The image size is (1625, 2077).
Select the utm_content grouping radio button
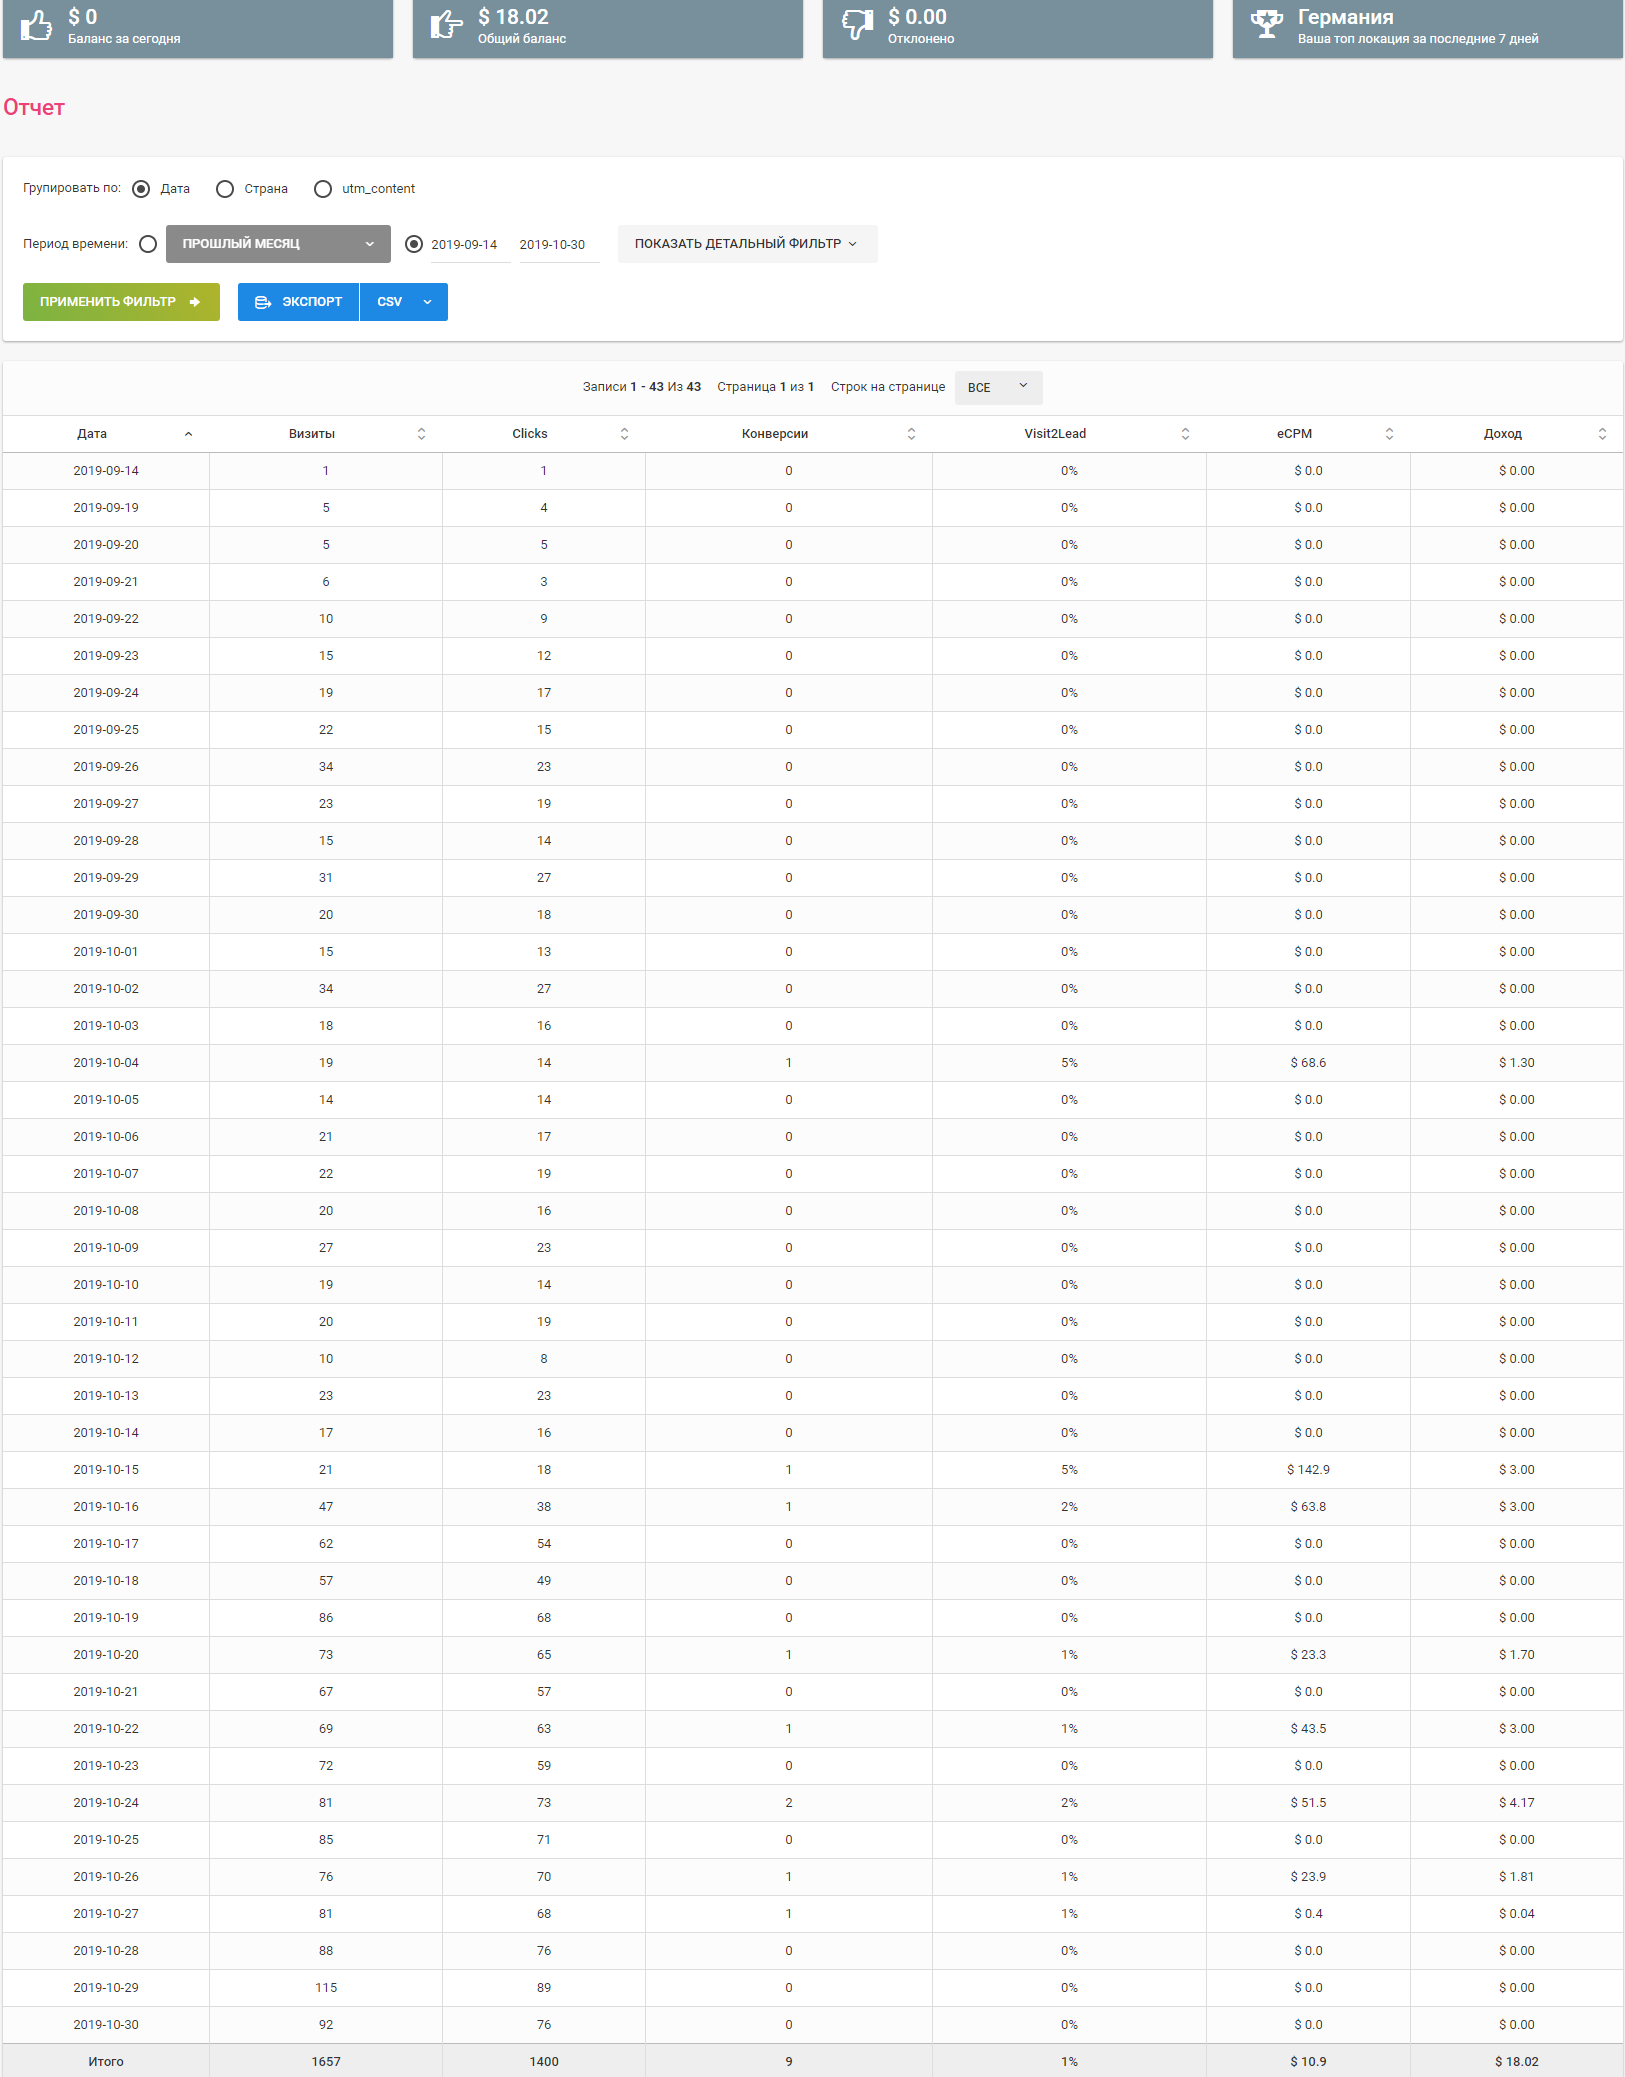tap(322, 188)
